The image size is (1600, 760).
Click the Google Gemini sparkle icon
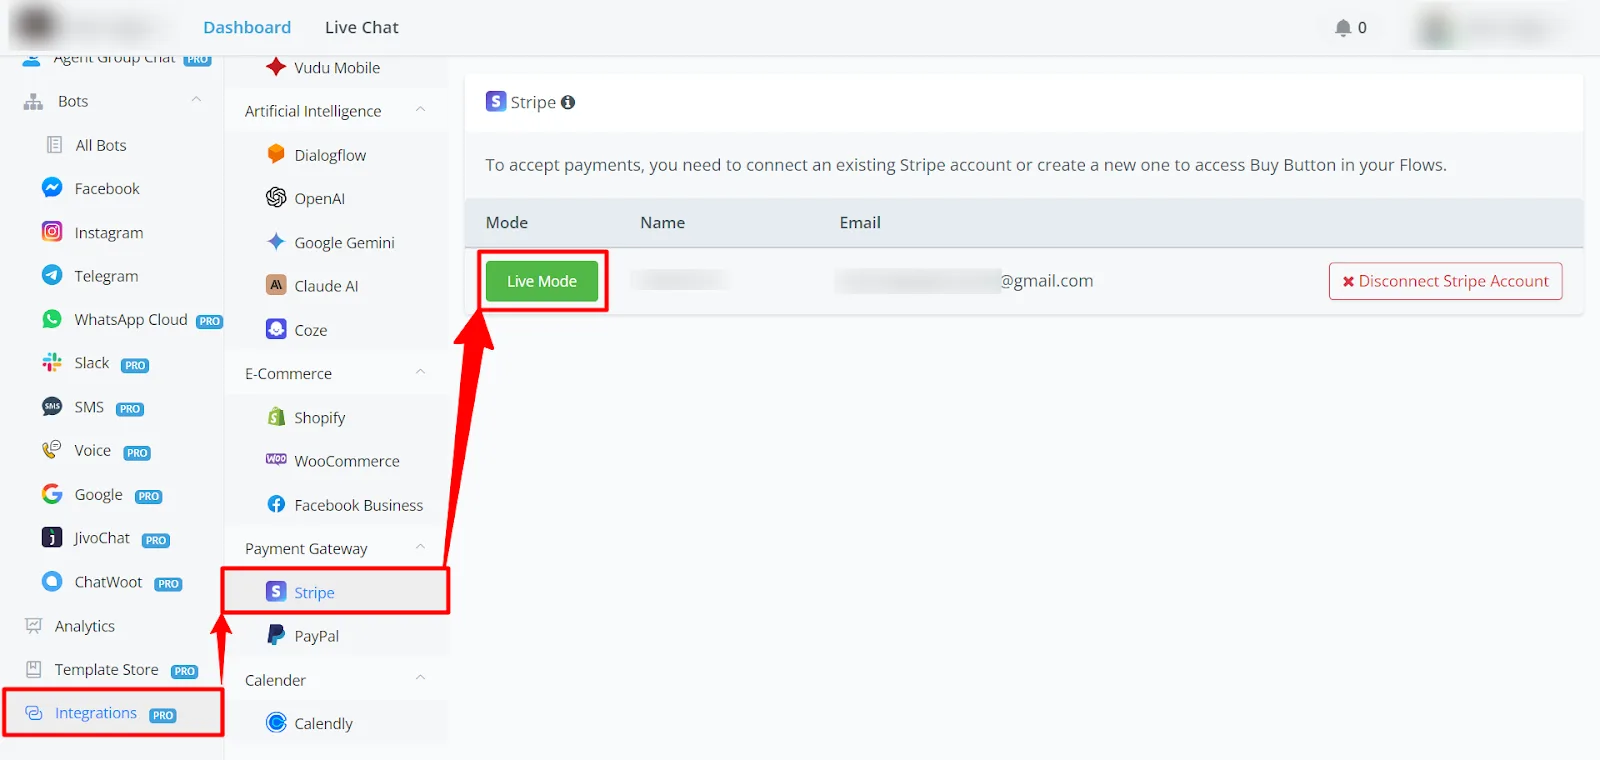(x=276, y=241)
